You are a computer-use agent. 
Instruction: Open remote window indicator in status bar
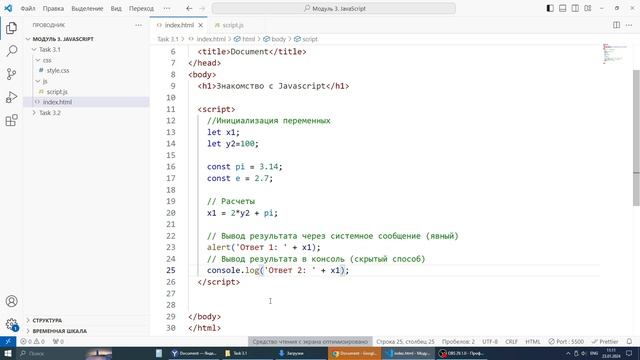point(8,341)
